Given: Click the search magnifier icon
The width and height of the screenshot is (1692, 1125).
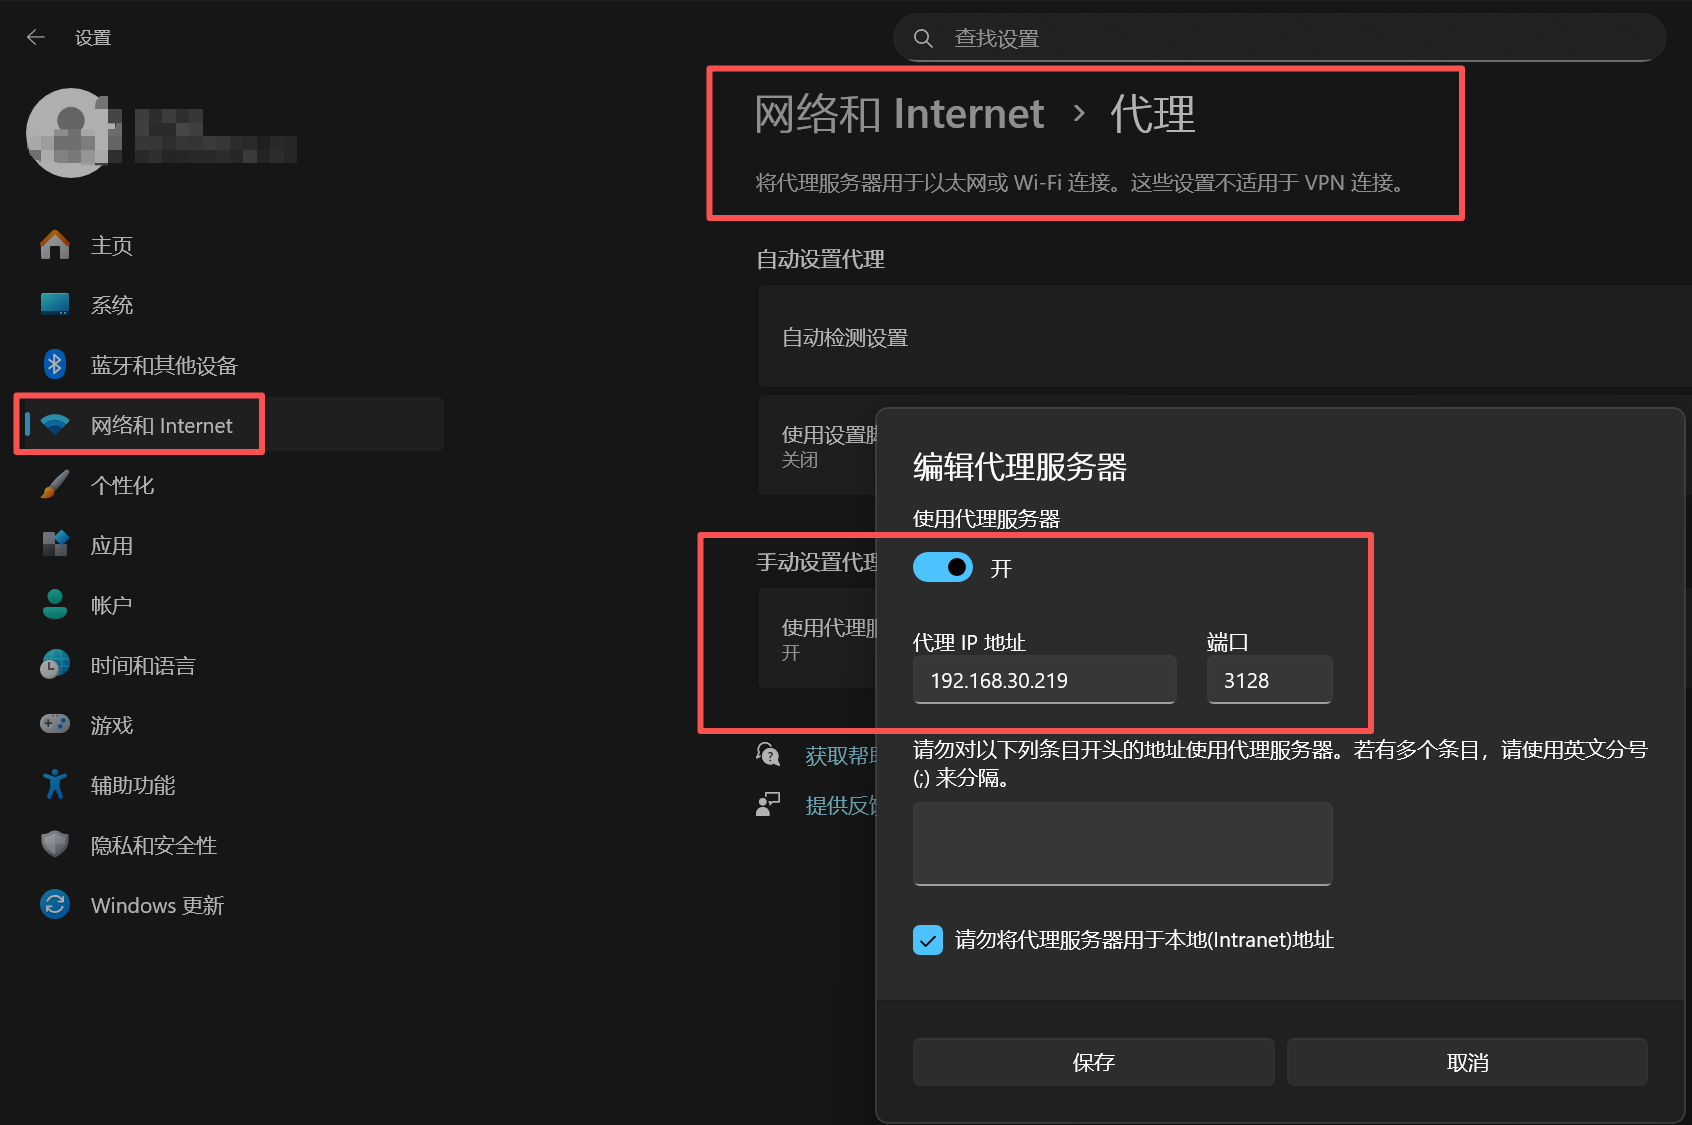Looking at the screenshot, I should 923,38.
